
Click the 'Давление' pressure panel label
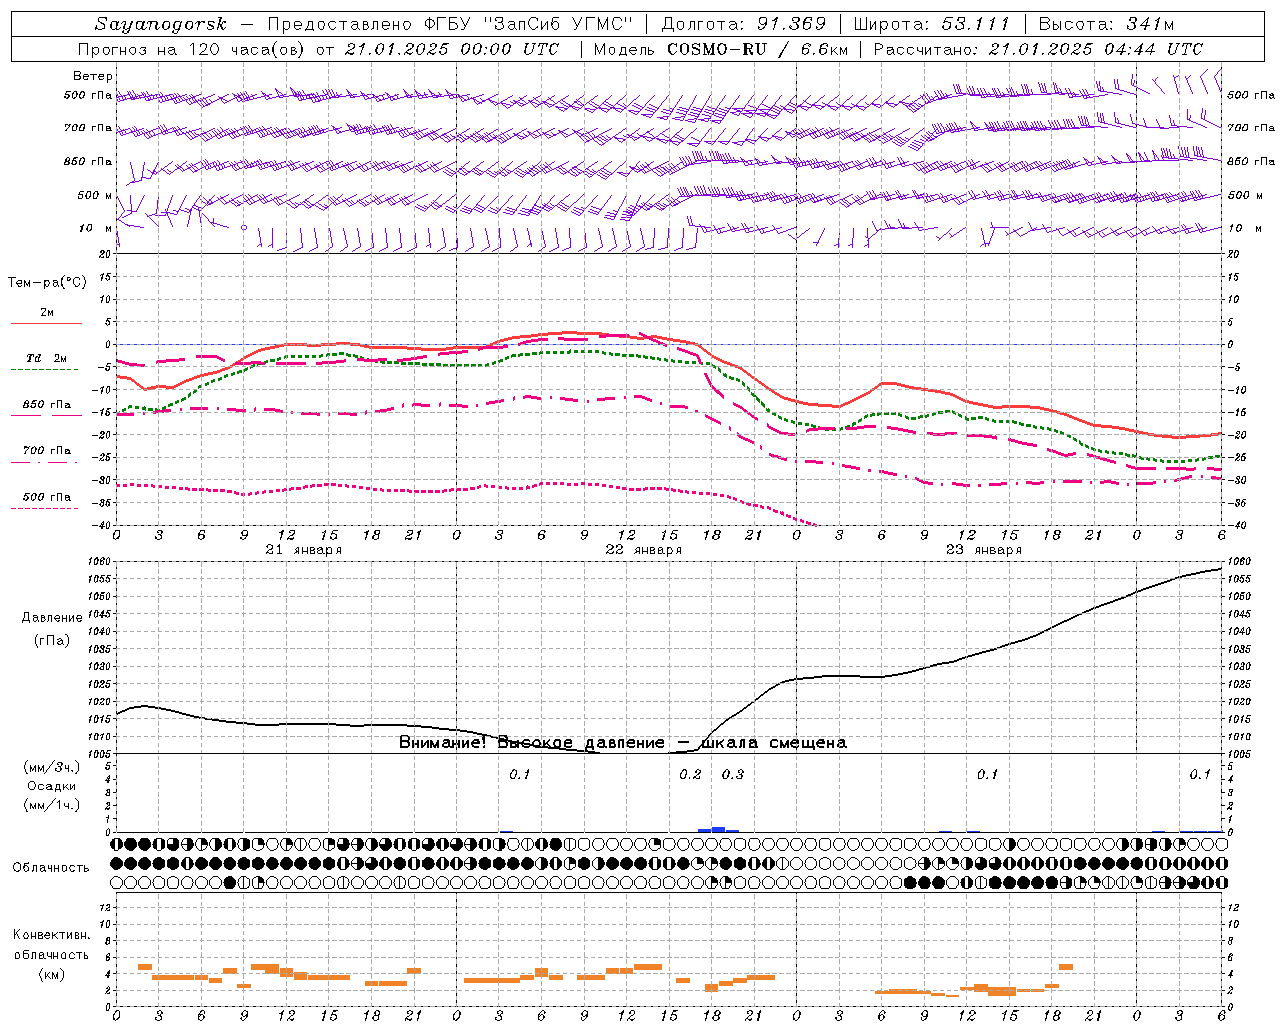pos(52,617)
